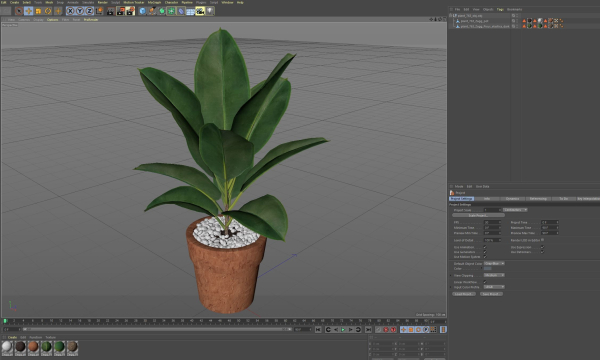600x360 pixels.
Task: Toggle rotation keyframe recording icon
Action: (x=418, y=329)
